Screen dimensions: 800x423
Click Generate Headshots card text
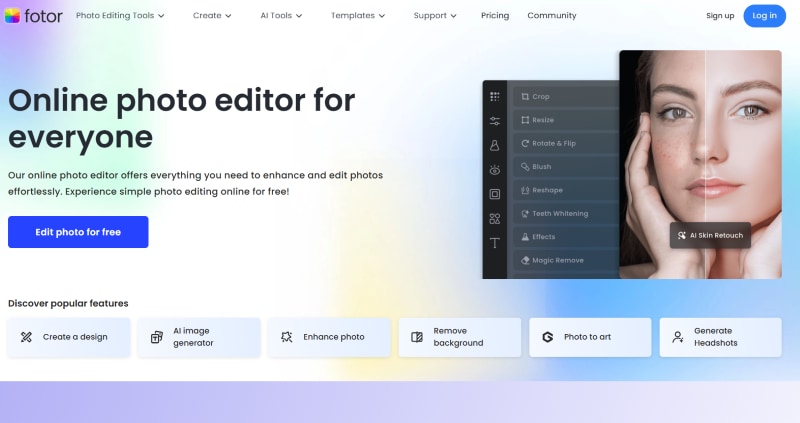[716, 337]
